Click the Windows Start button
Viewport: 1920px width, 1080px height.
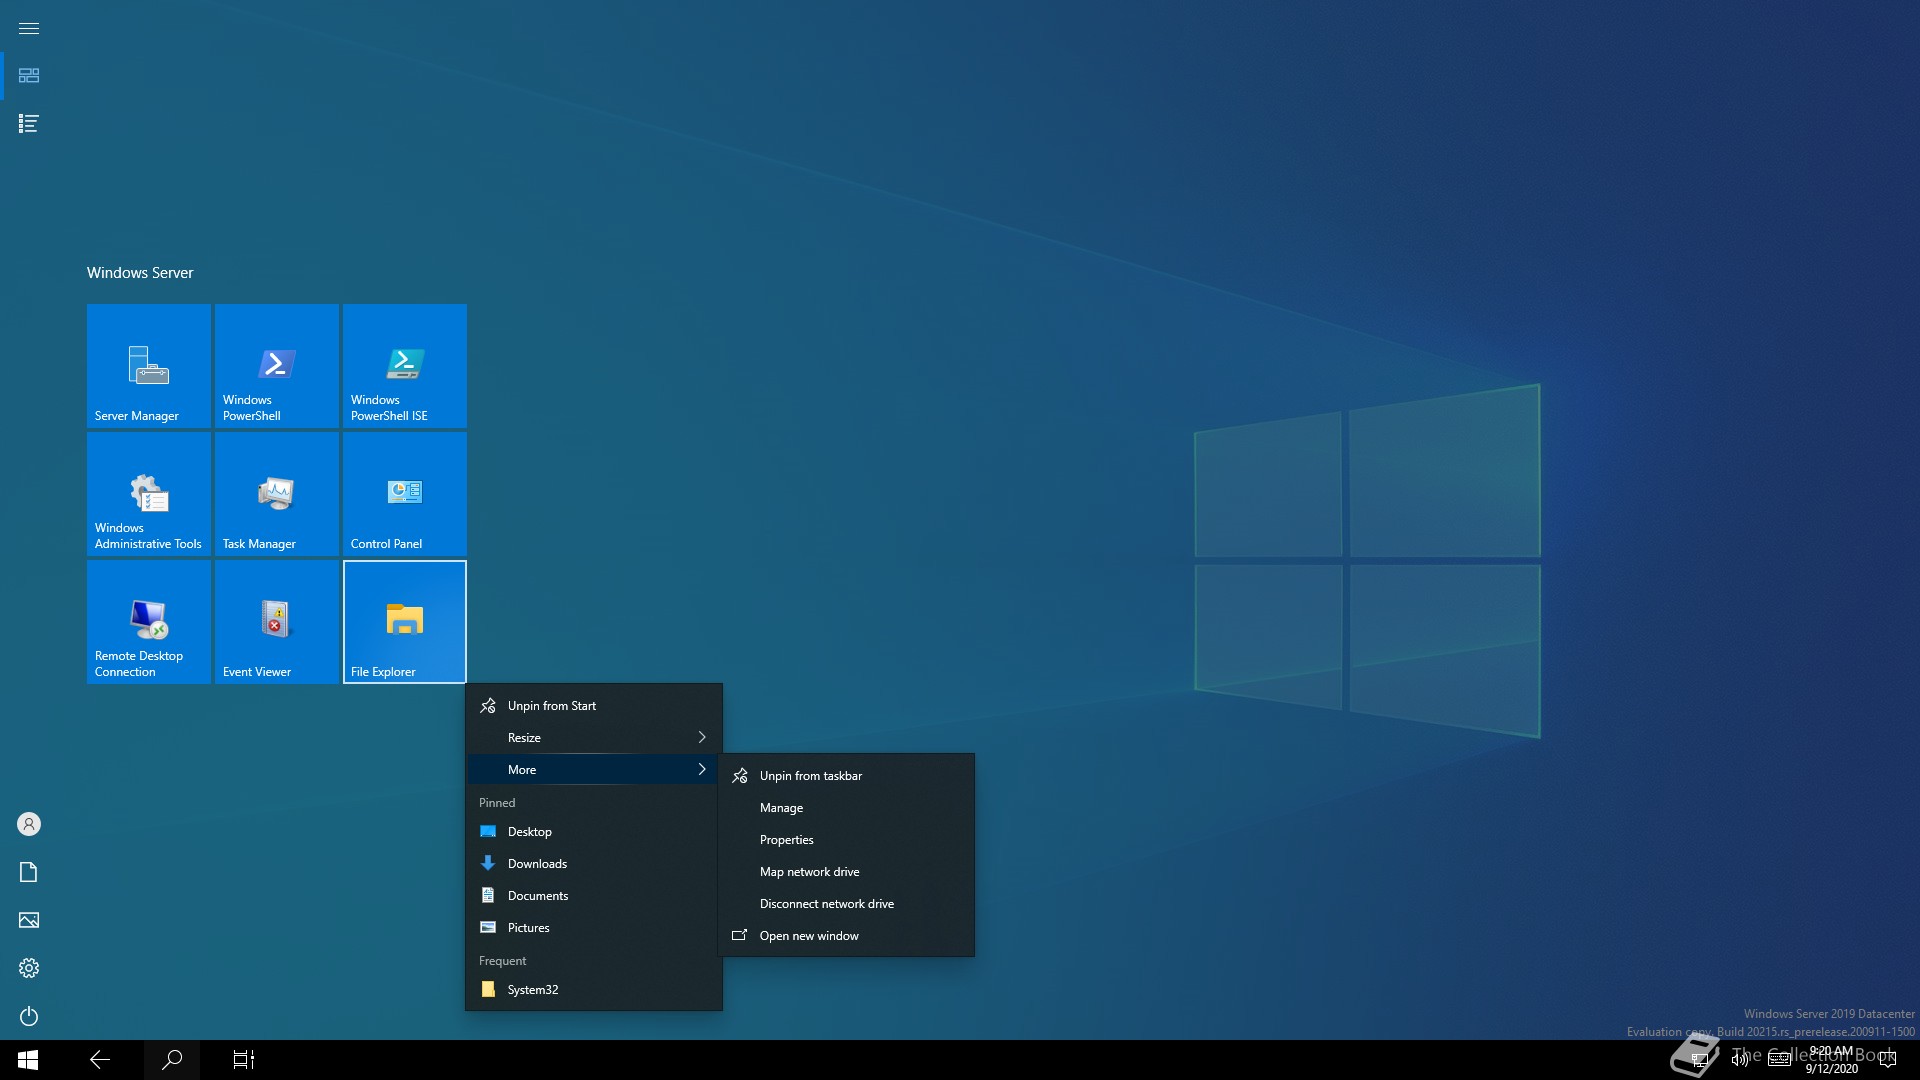[x=28, y=1060]
